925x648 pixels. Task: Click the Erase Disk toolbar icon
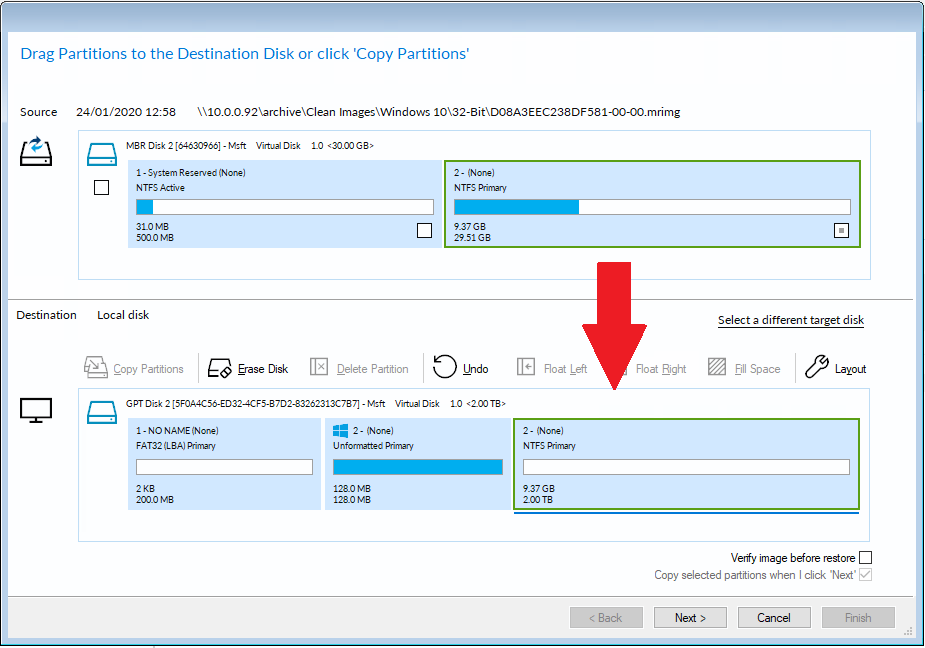(x=220, y=368)
